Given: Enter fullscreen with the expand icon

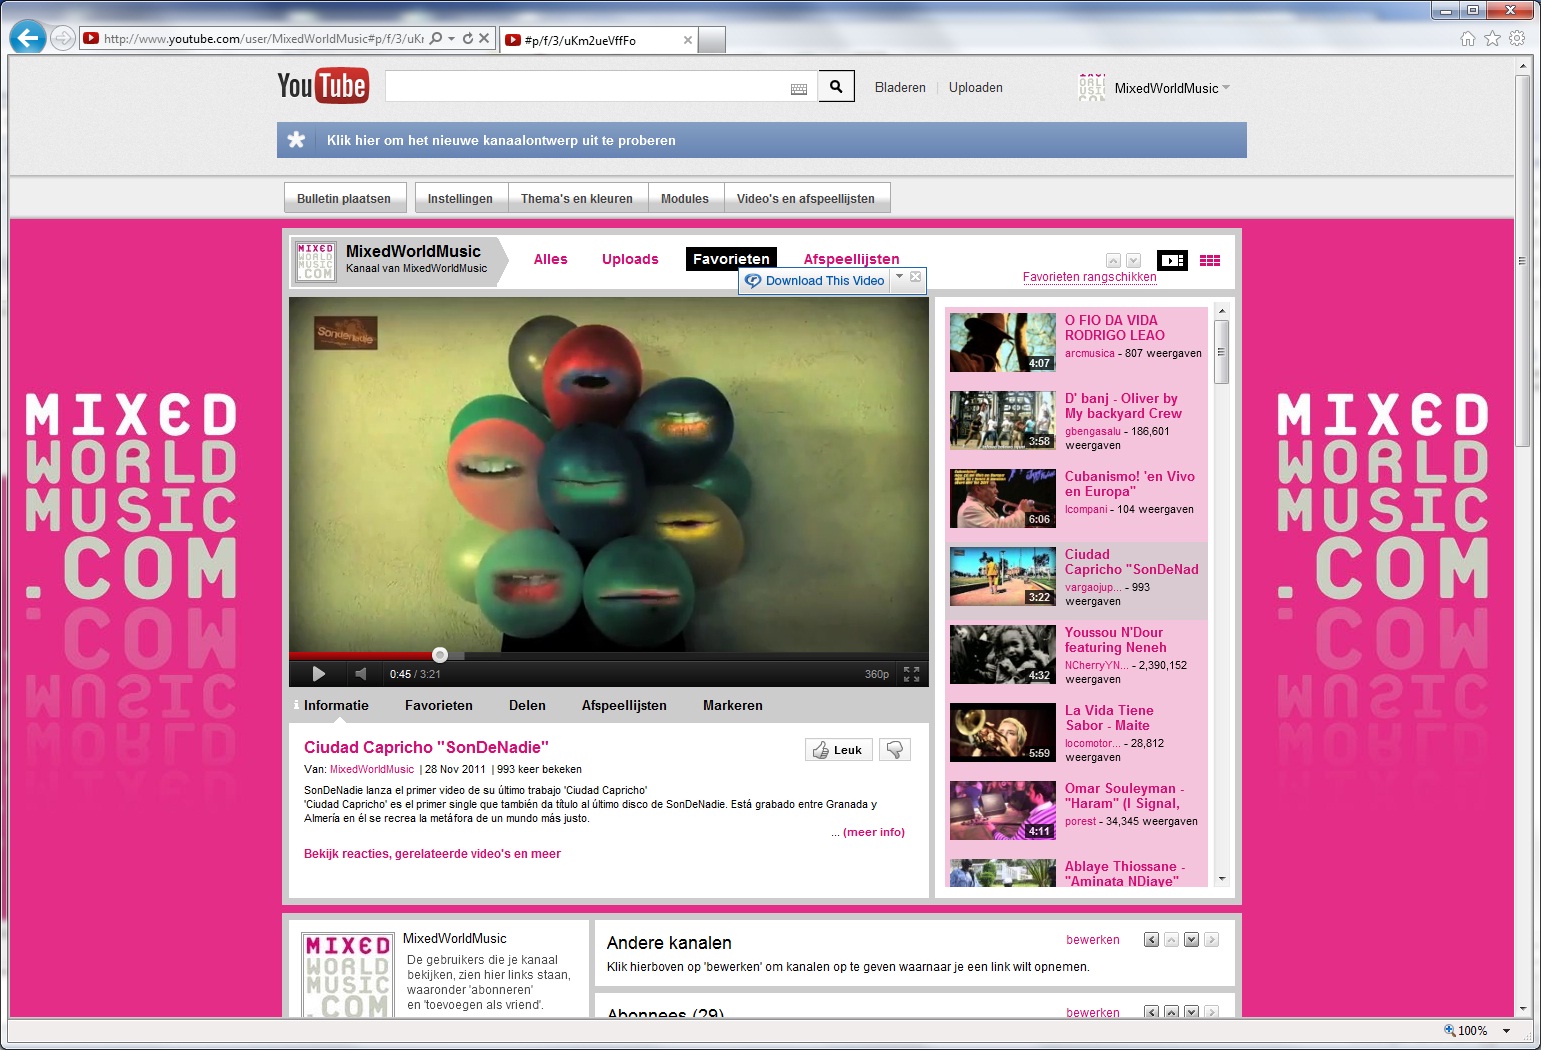Looking at the screenshot, I should [x=911, y=674].
